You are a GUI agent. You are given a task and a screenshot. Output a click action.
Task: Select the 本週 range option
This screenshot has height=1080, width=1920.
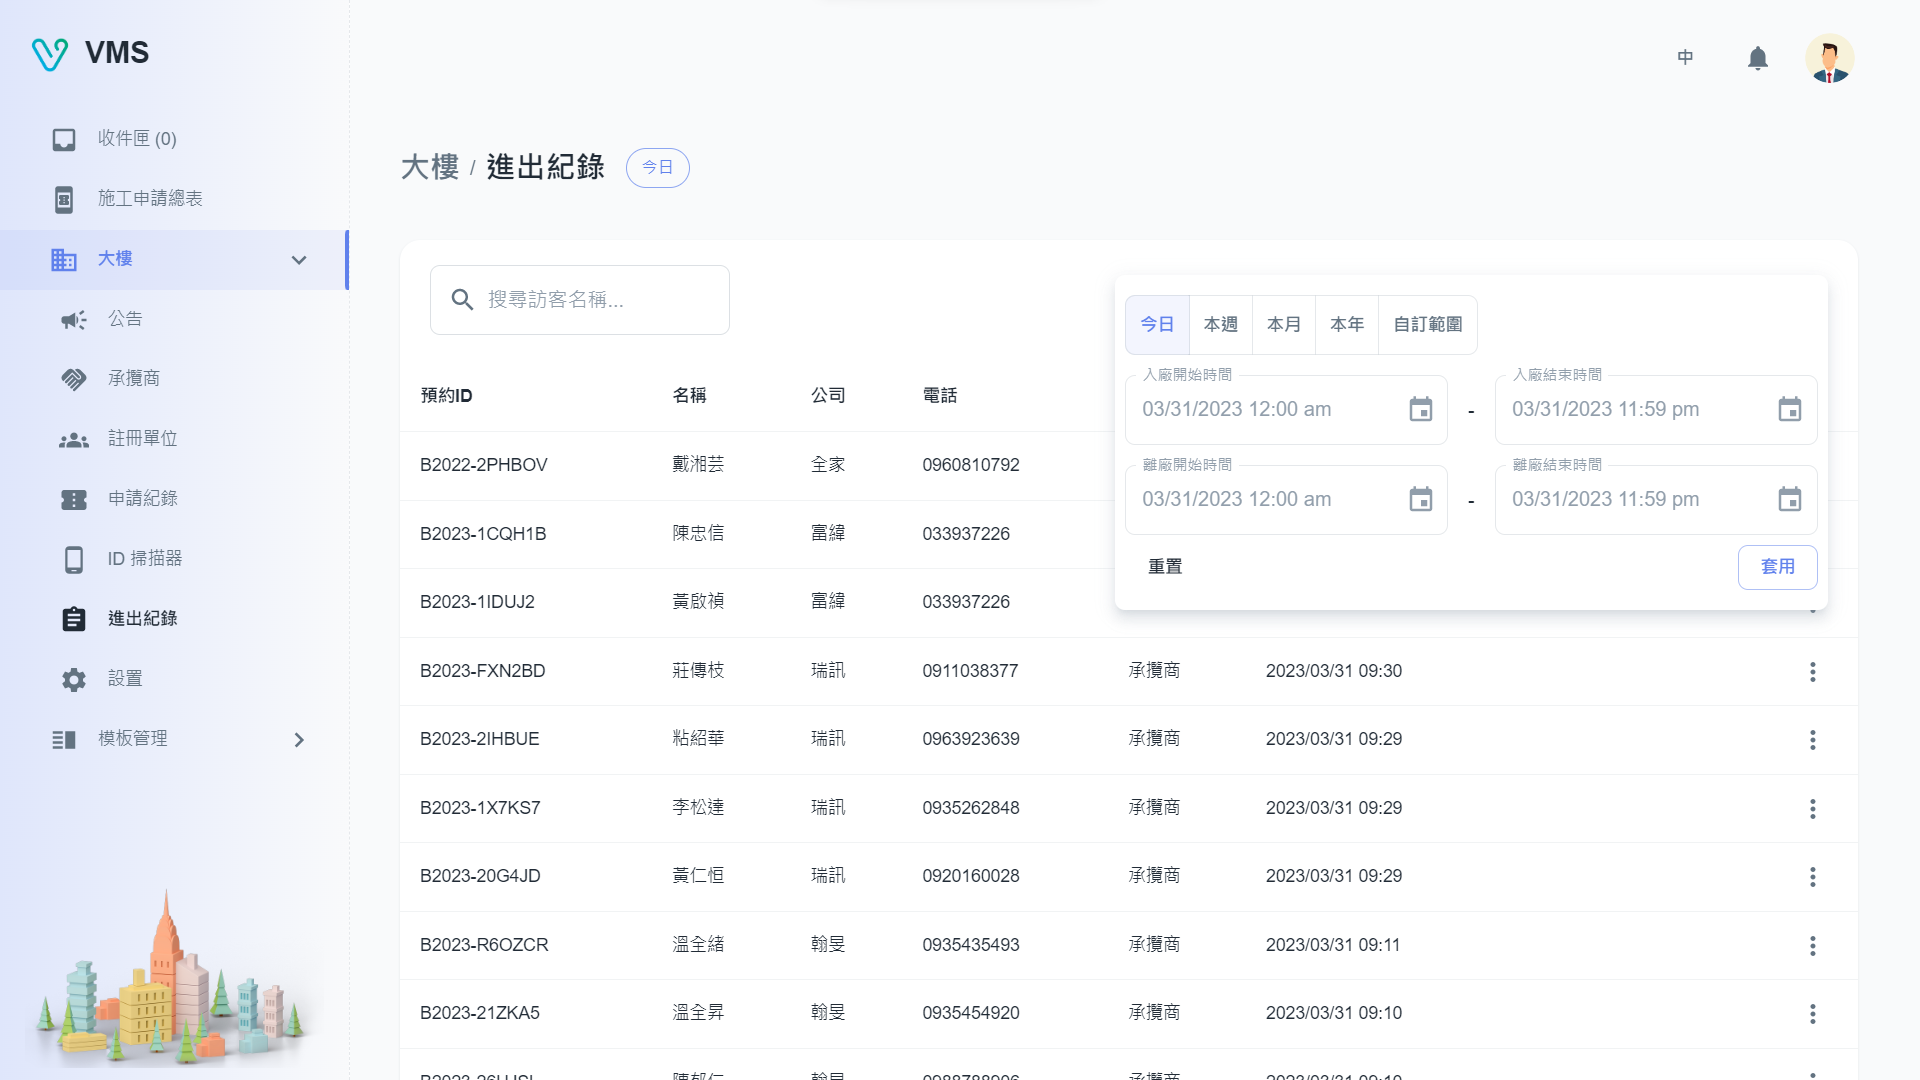(x=1220, y=325)
